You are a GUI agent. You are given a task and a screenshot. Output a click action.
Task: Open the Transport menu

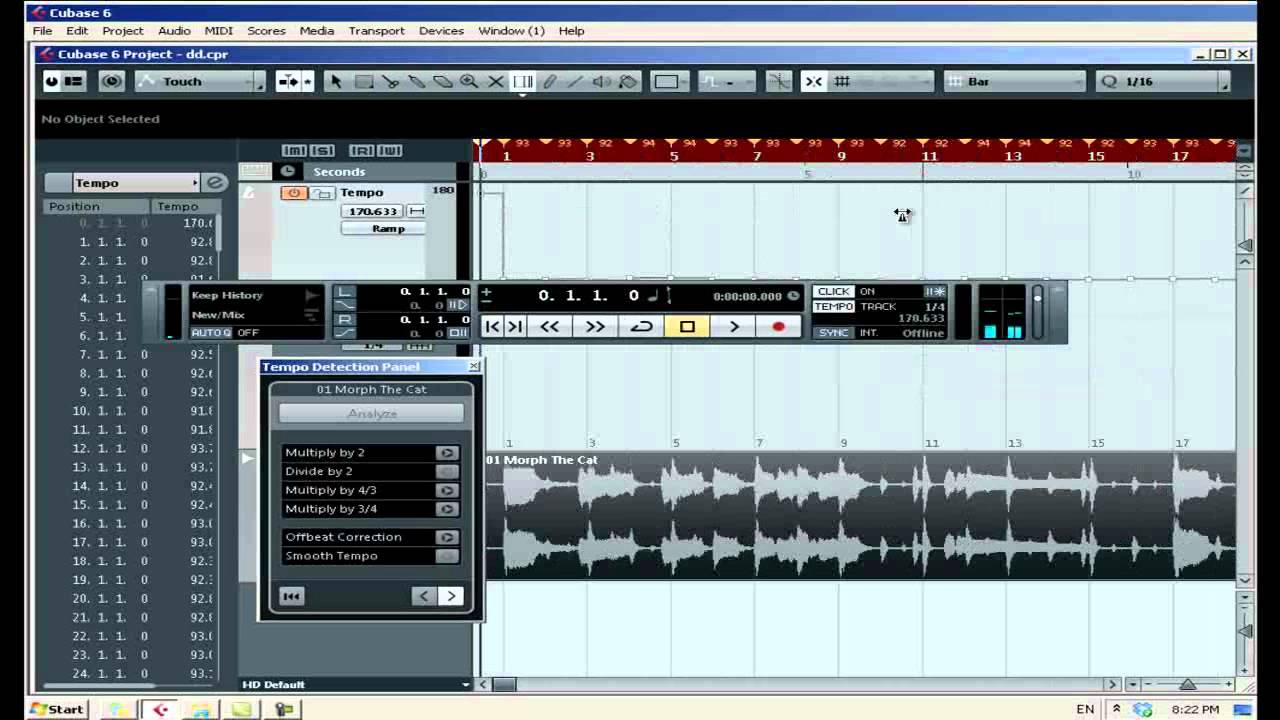(376, 30)
